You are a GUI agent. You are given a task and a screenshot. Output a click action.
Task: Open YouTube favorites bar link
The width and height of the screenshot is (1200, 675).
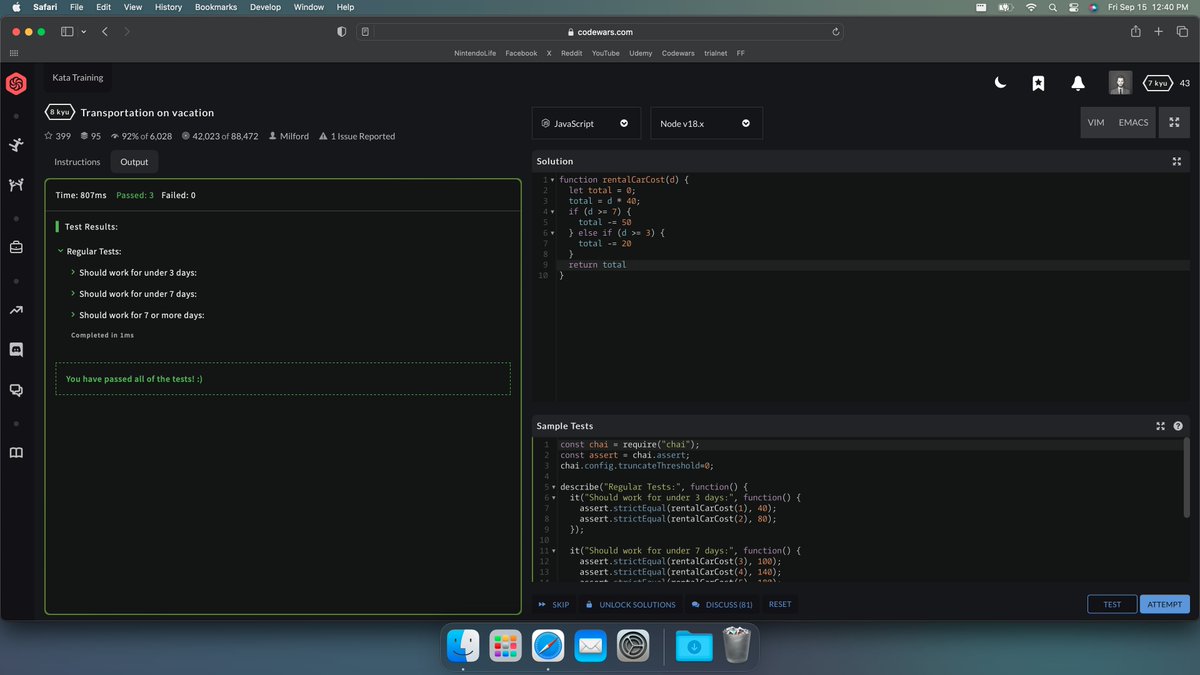click(605, 53)
